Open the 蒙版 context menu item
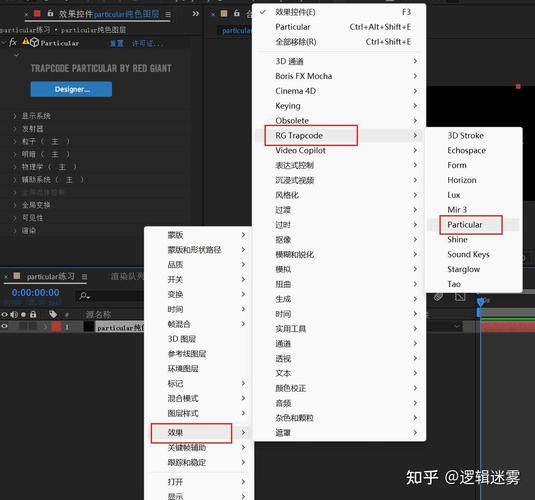The width and height of the screenshot is (535, 500). tap(199, 235)
